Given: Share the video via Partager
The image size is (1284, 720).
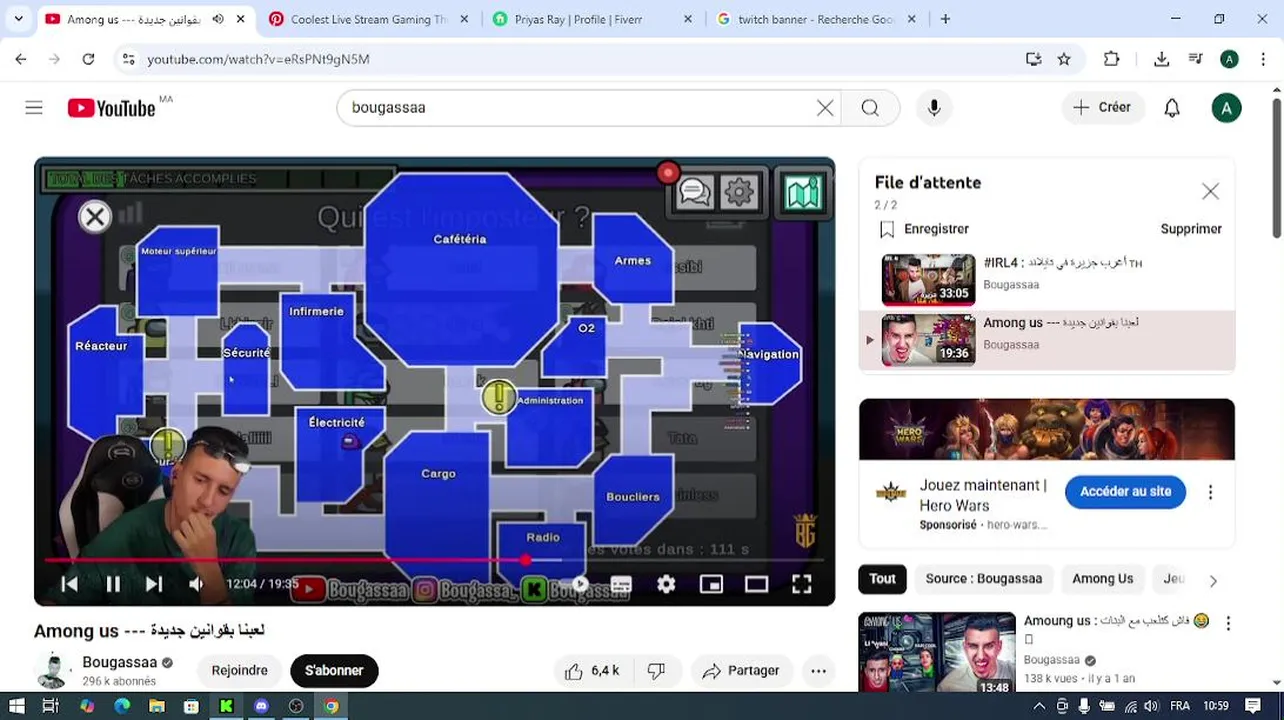Looking at the screenshot, I should [741, 671].
